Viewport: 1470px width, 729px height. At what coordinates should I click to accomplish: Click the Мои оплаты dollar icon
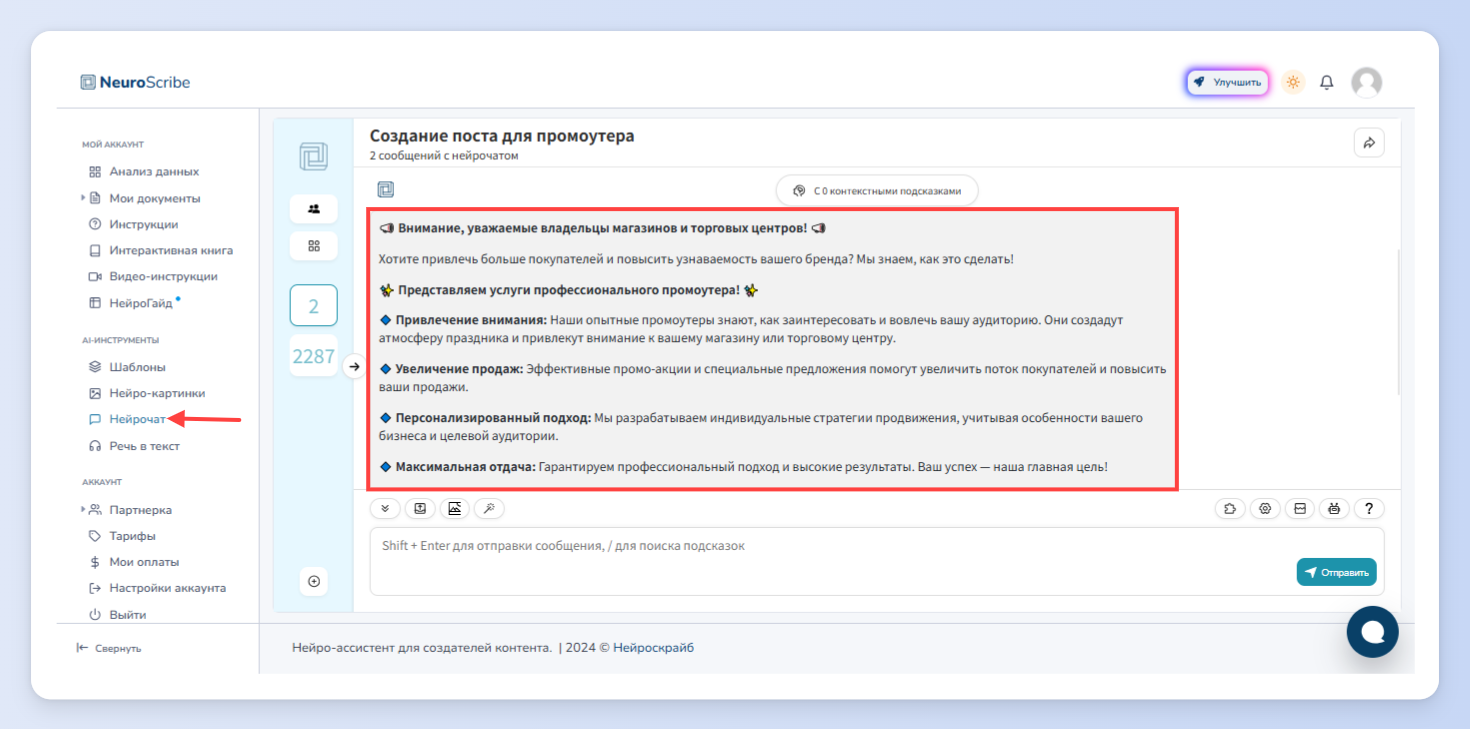[95, 562]
